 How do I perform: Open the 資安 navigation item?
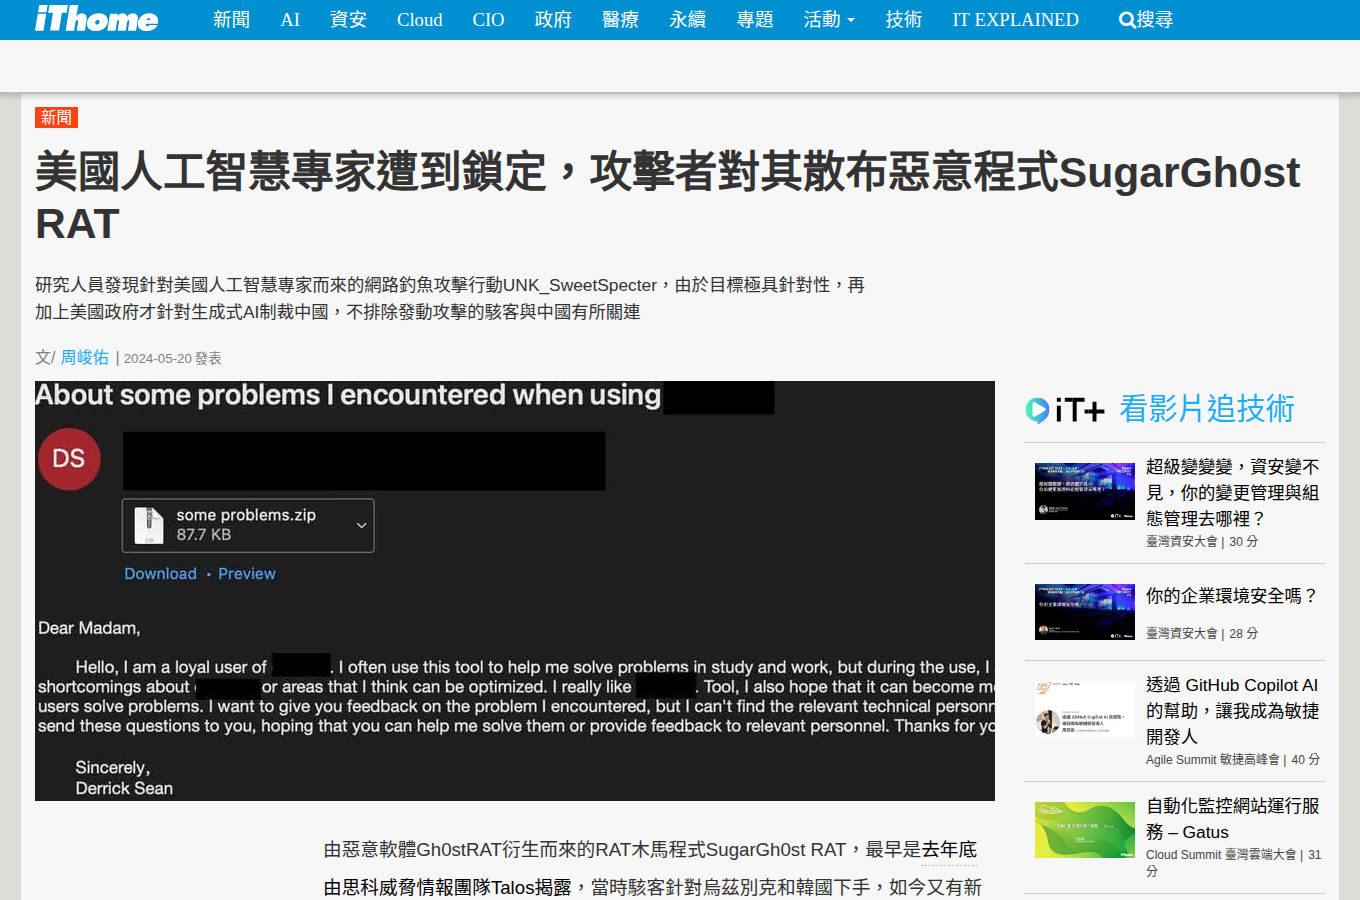348,20
